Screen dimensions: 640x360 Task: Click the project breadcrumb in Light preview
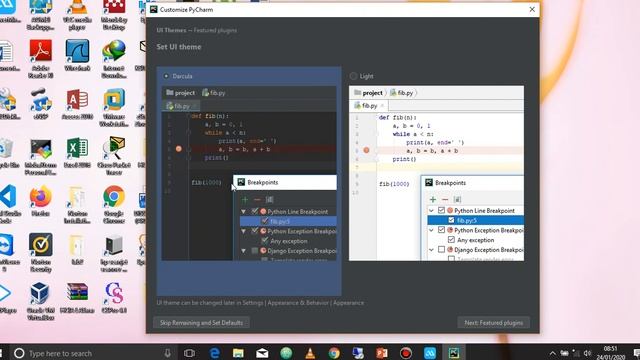coord(369,93)
